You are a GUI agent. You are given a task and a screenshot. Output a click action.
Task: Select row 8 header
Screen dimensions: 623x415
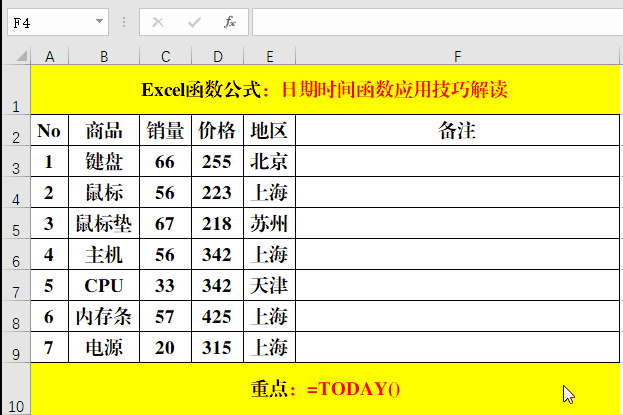16,316
